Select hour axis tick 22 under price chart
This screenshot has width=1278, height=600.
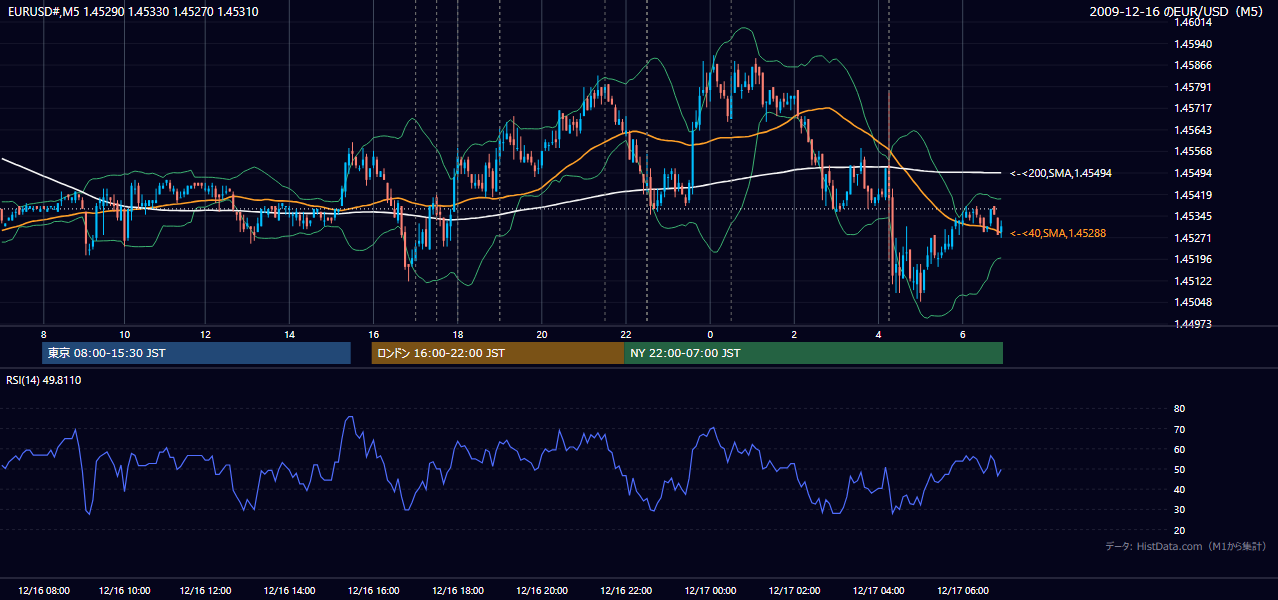pyautogui.click(x=626, y=334)
